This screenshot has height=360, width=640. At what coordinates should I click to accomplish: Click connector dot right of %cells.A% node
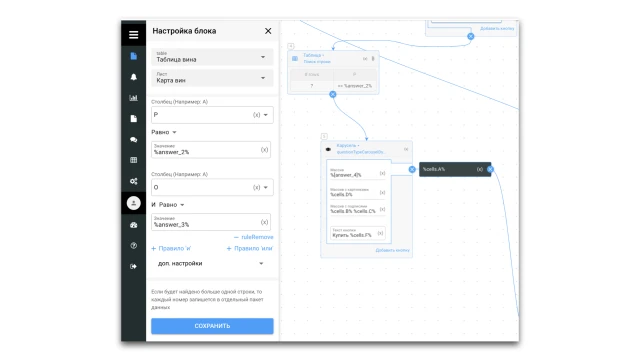tap(490, 169)
